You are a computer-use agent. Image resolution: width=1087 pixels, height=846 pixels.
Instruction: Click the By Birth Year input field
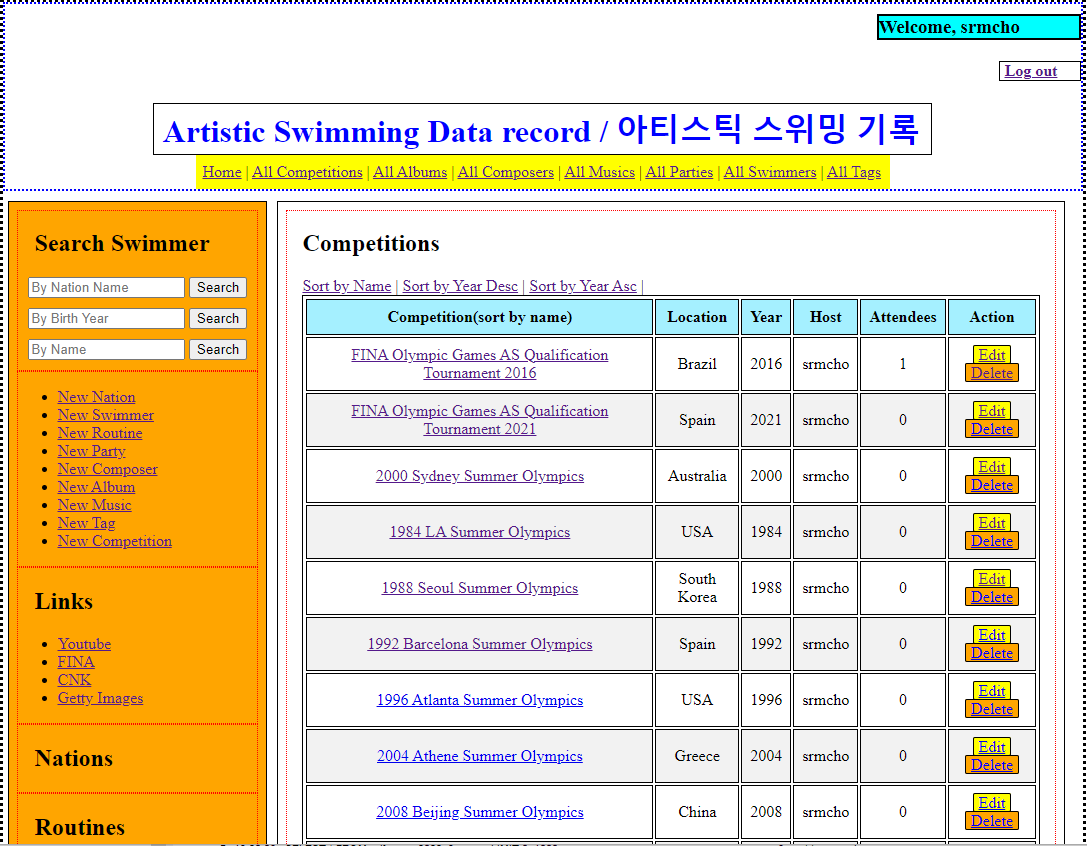tap(106, 318)
